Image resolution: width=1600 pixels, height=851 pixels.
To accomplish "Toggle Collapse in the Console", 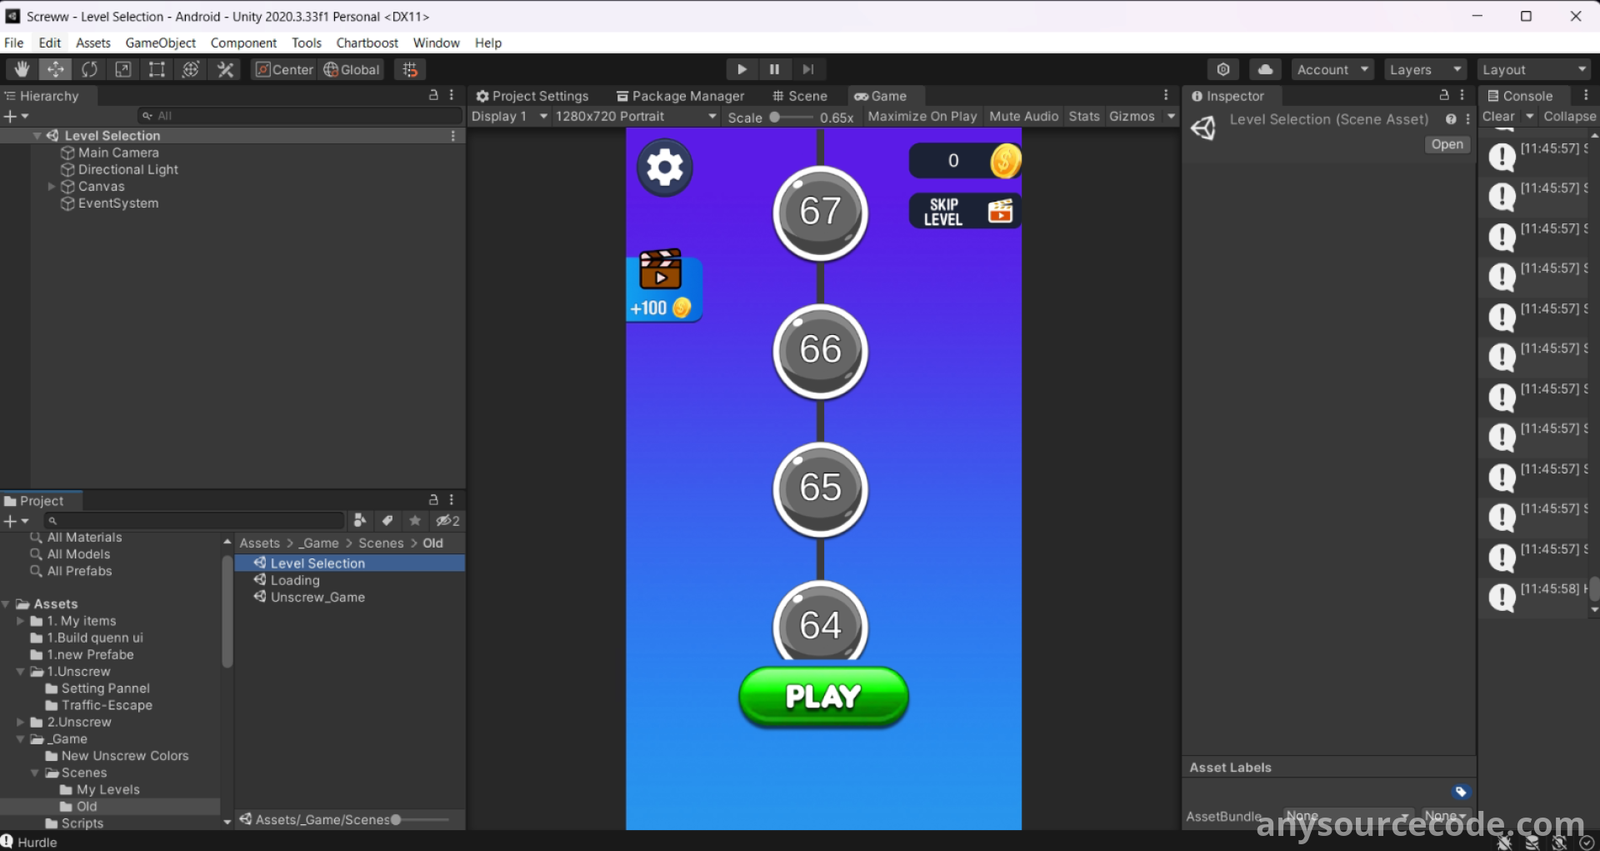I will click(1569, 116).
